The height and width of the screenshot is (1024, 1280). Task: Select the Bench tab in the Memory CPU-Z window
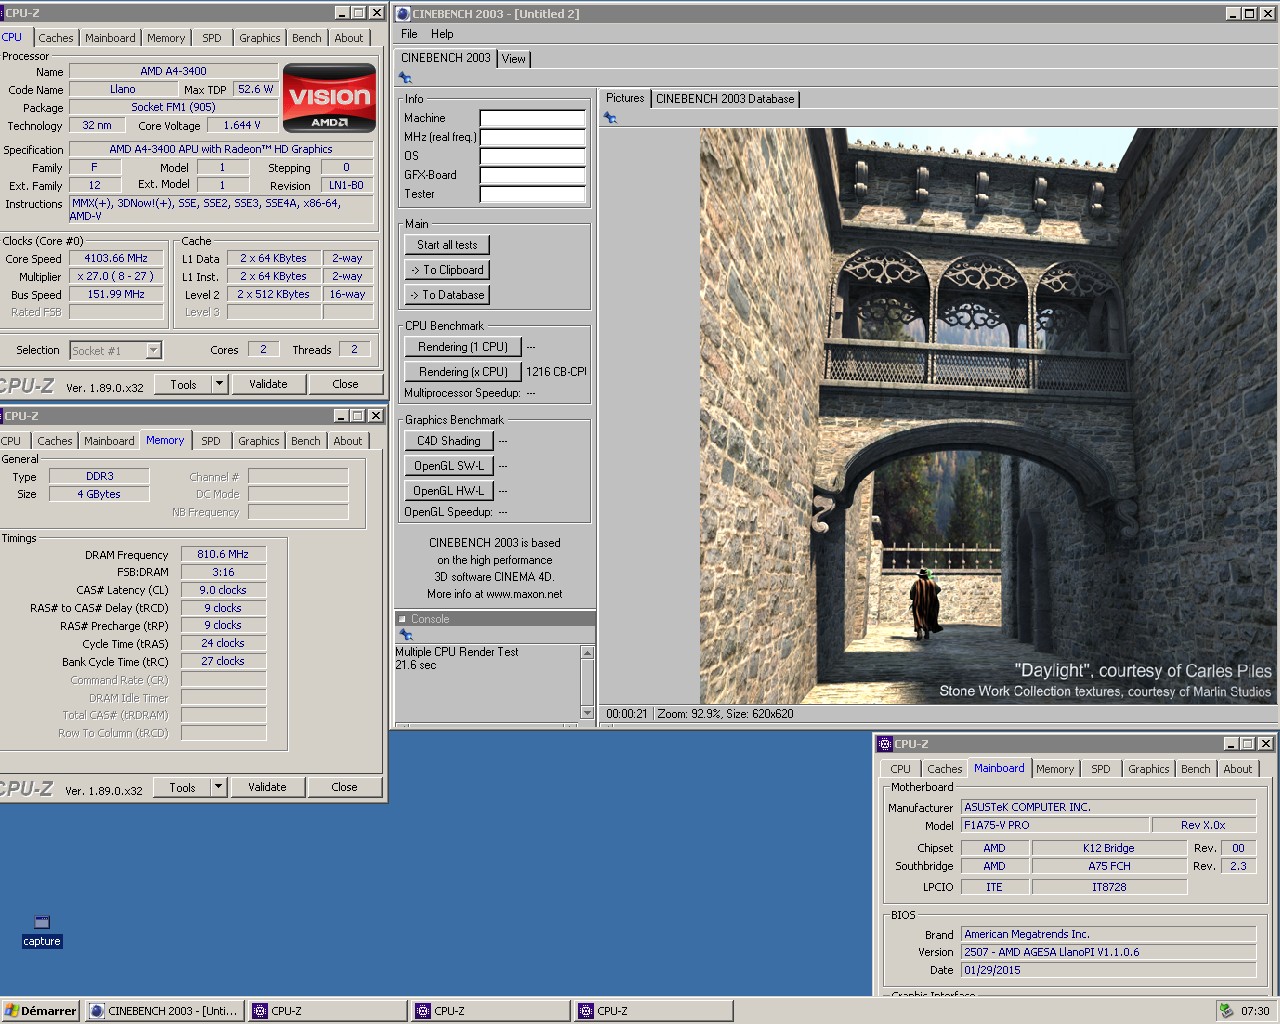click(x=306, y=441)
